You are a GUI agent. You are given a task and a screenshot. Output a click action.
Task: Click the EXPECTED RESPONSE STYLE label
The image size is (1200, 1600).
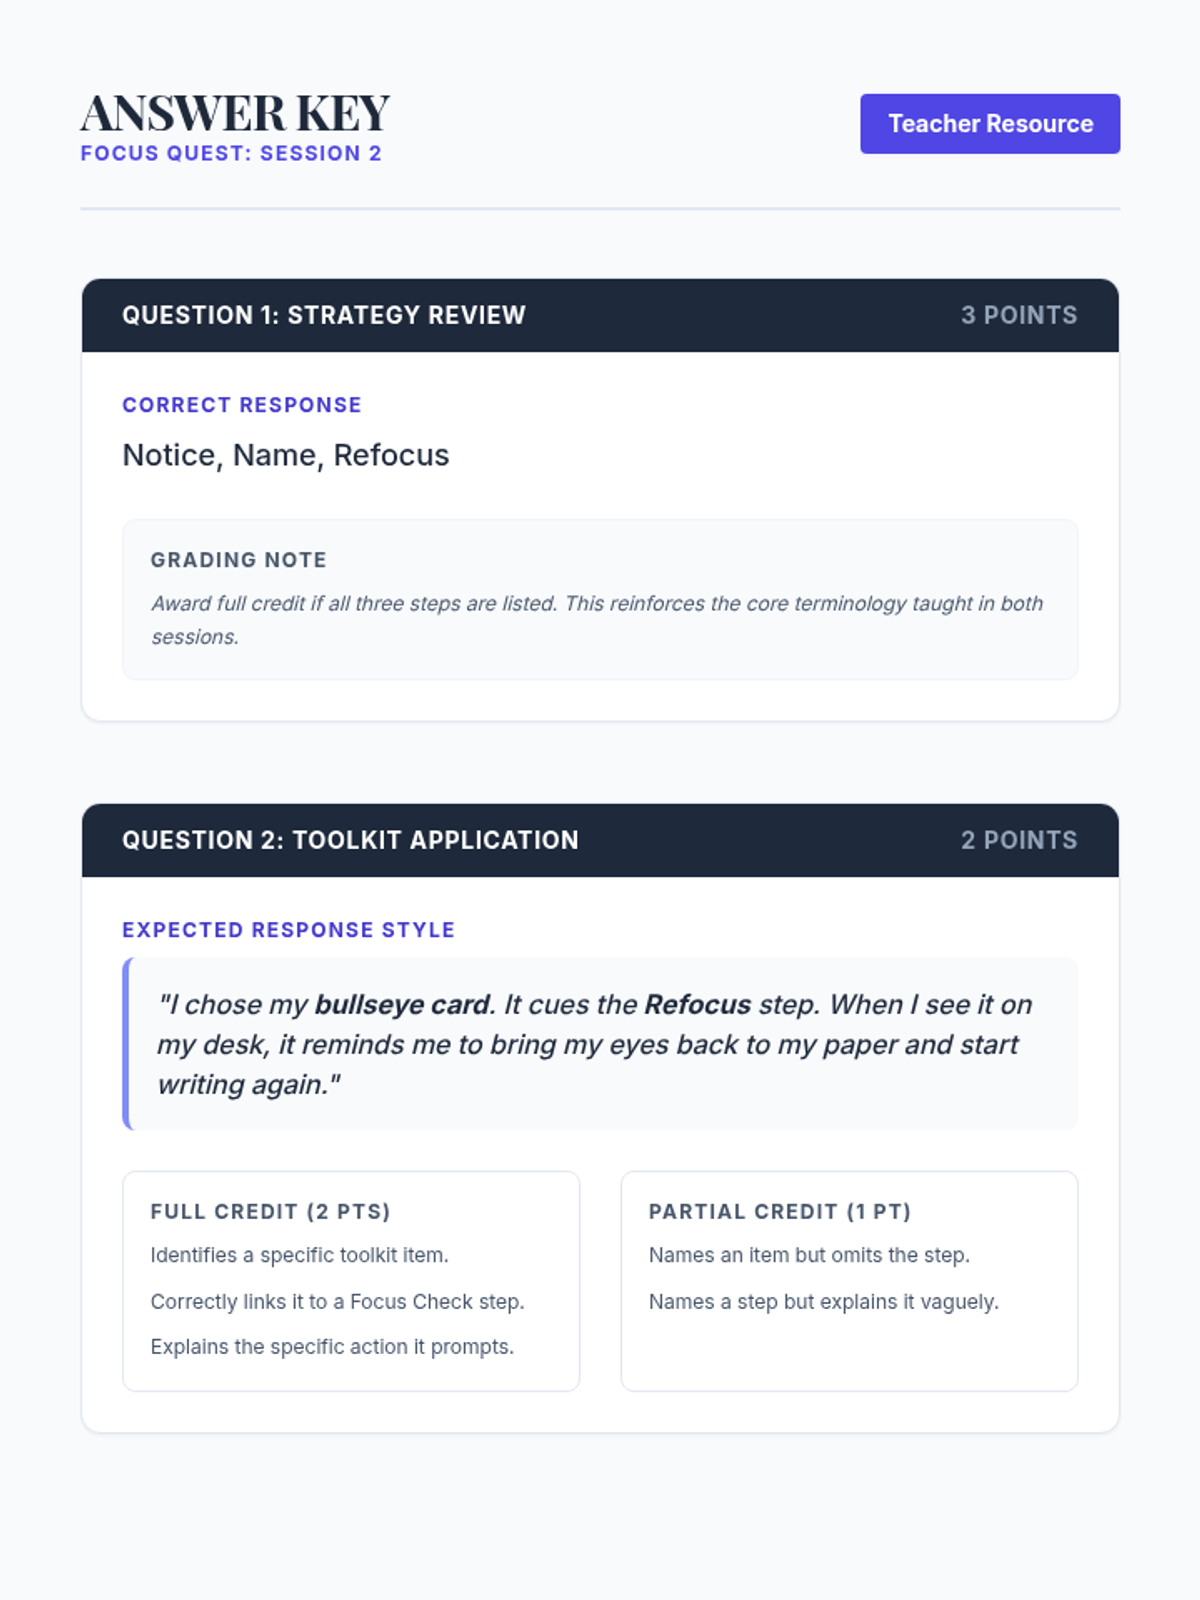click(288, 930)
